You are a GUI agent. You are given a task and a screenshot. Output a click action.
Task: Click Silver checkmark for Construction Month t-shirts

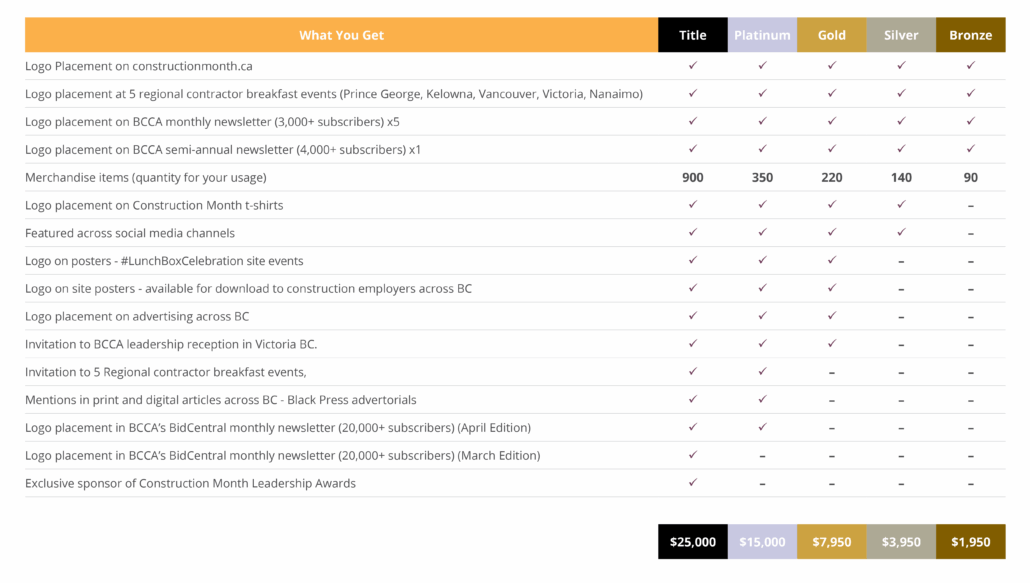901,205
